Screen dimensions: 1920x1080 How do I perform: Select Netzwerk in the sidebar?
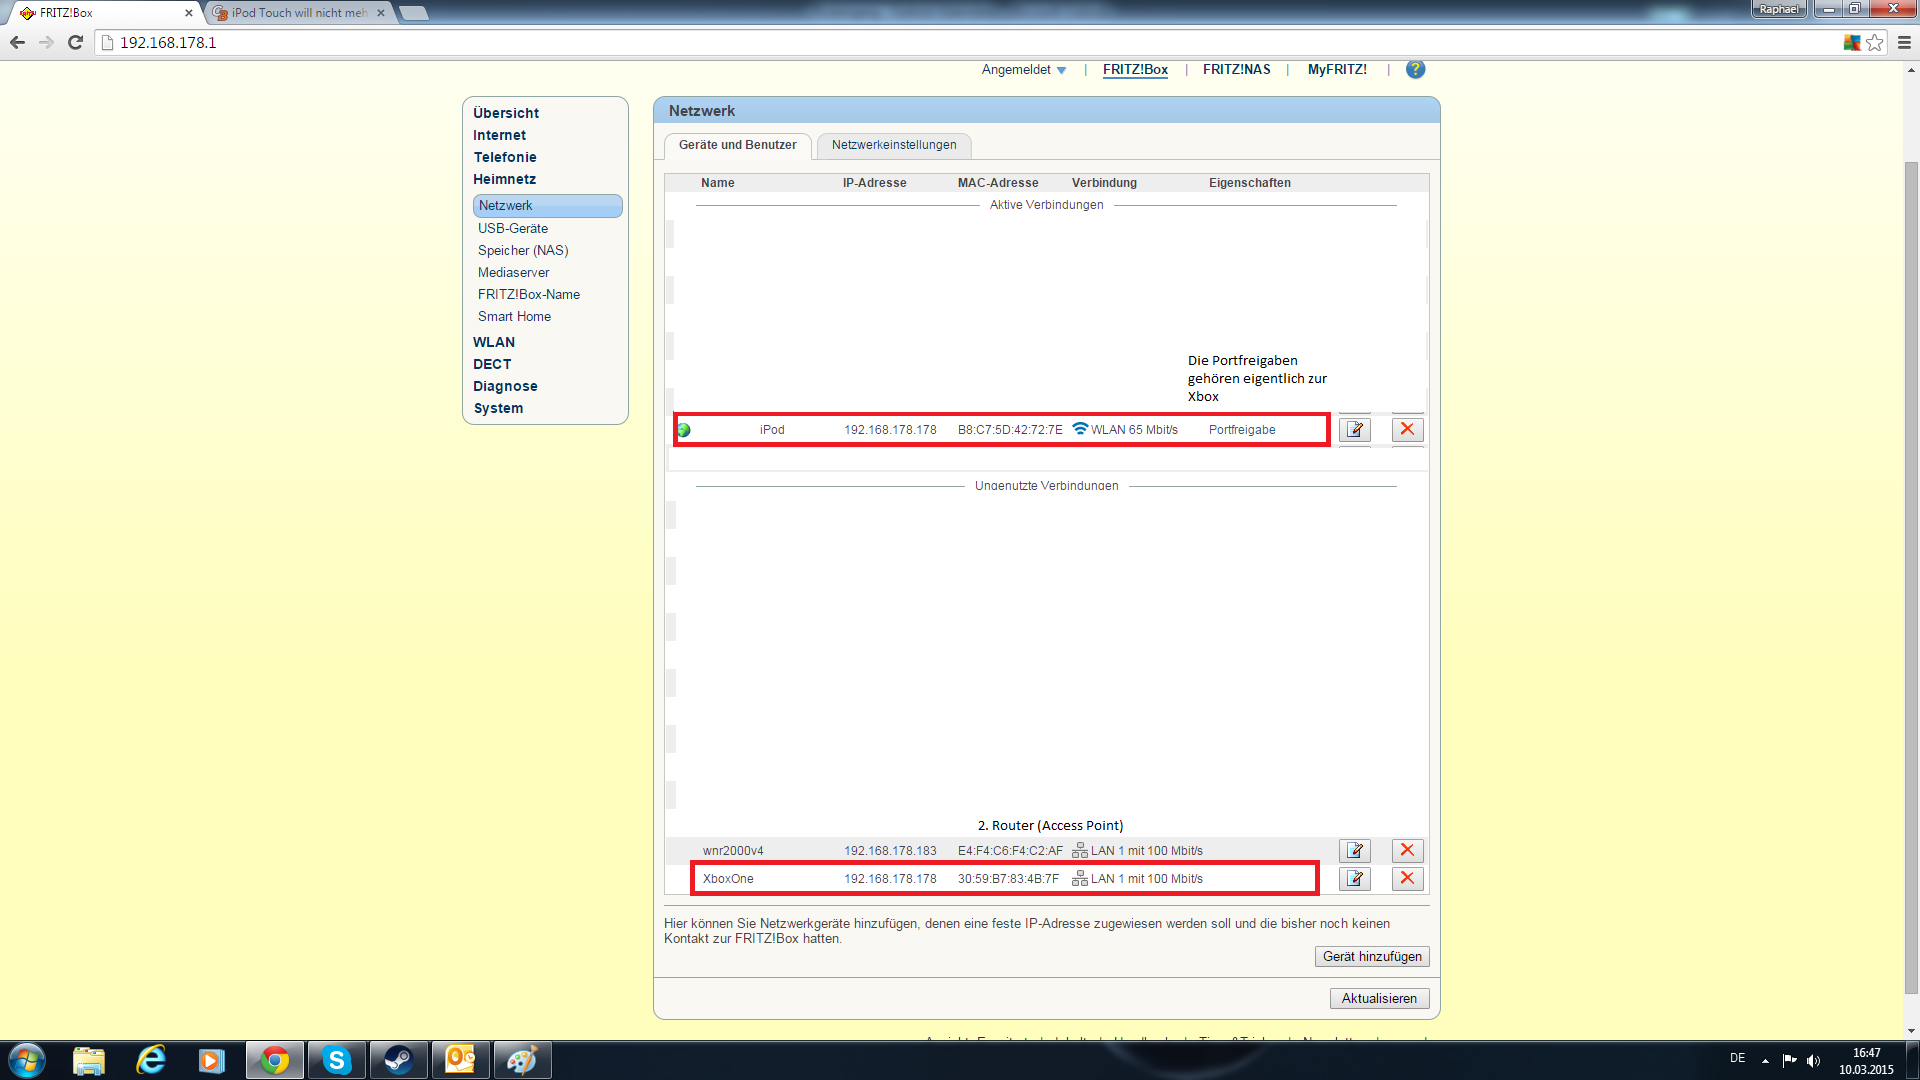(548, 205)
